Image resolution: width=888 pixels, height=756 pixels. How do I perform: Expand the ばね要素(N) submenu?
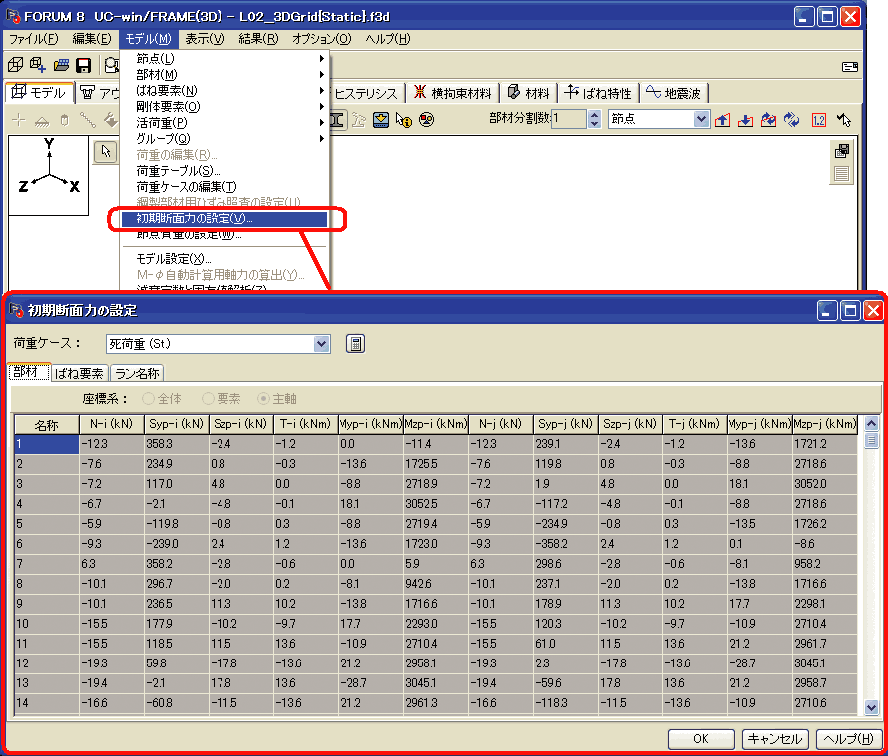(x=224, y=91)
